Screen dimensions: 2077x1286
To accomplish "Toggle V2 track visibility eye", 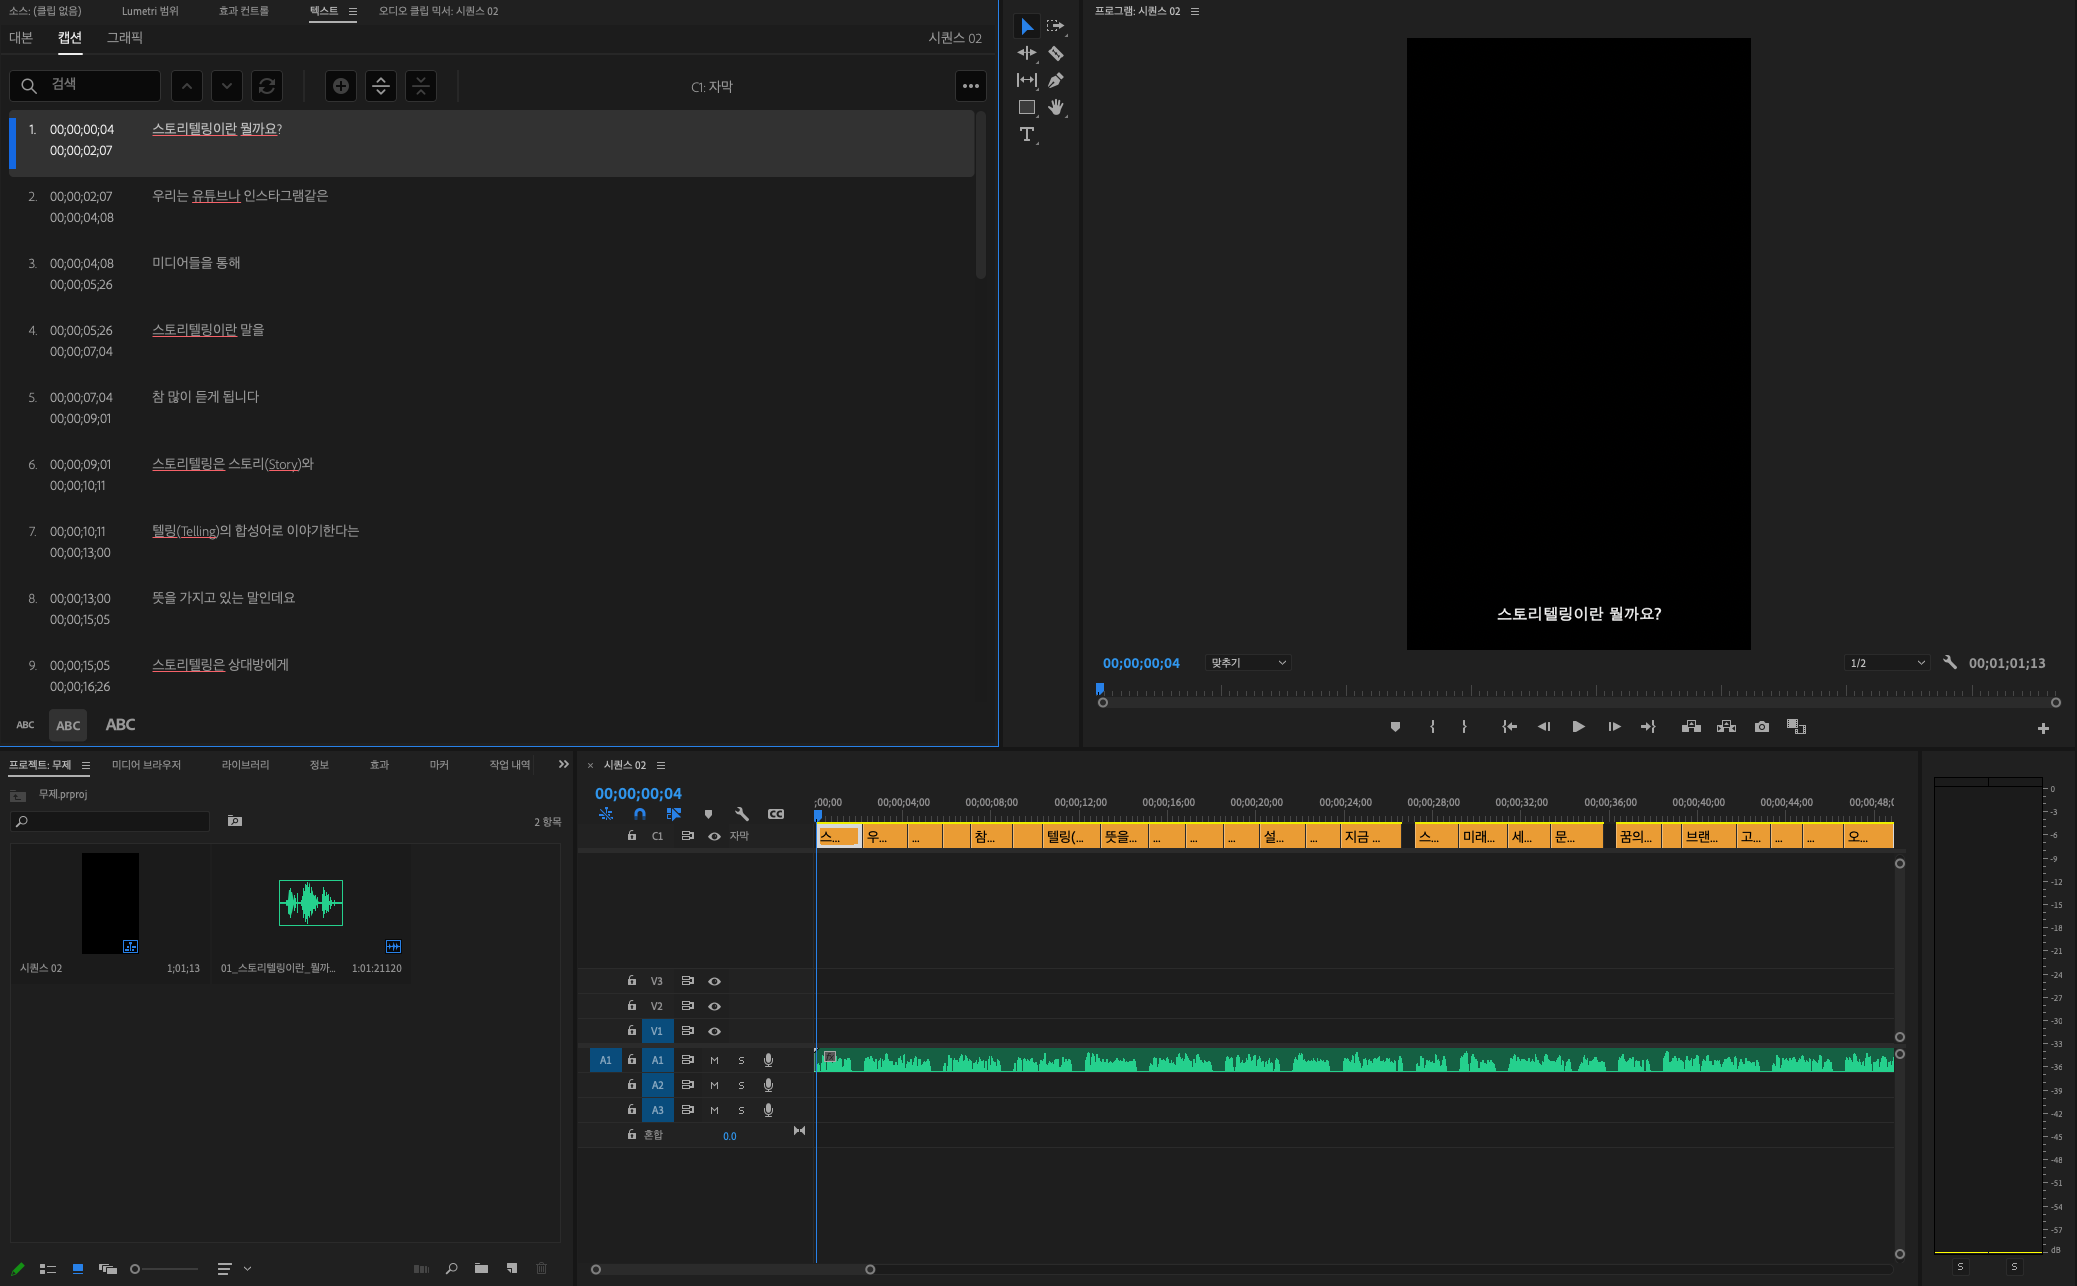I will point(714,1006).
